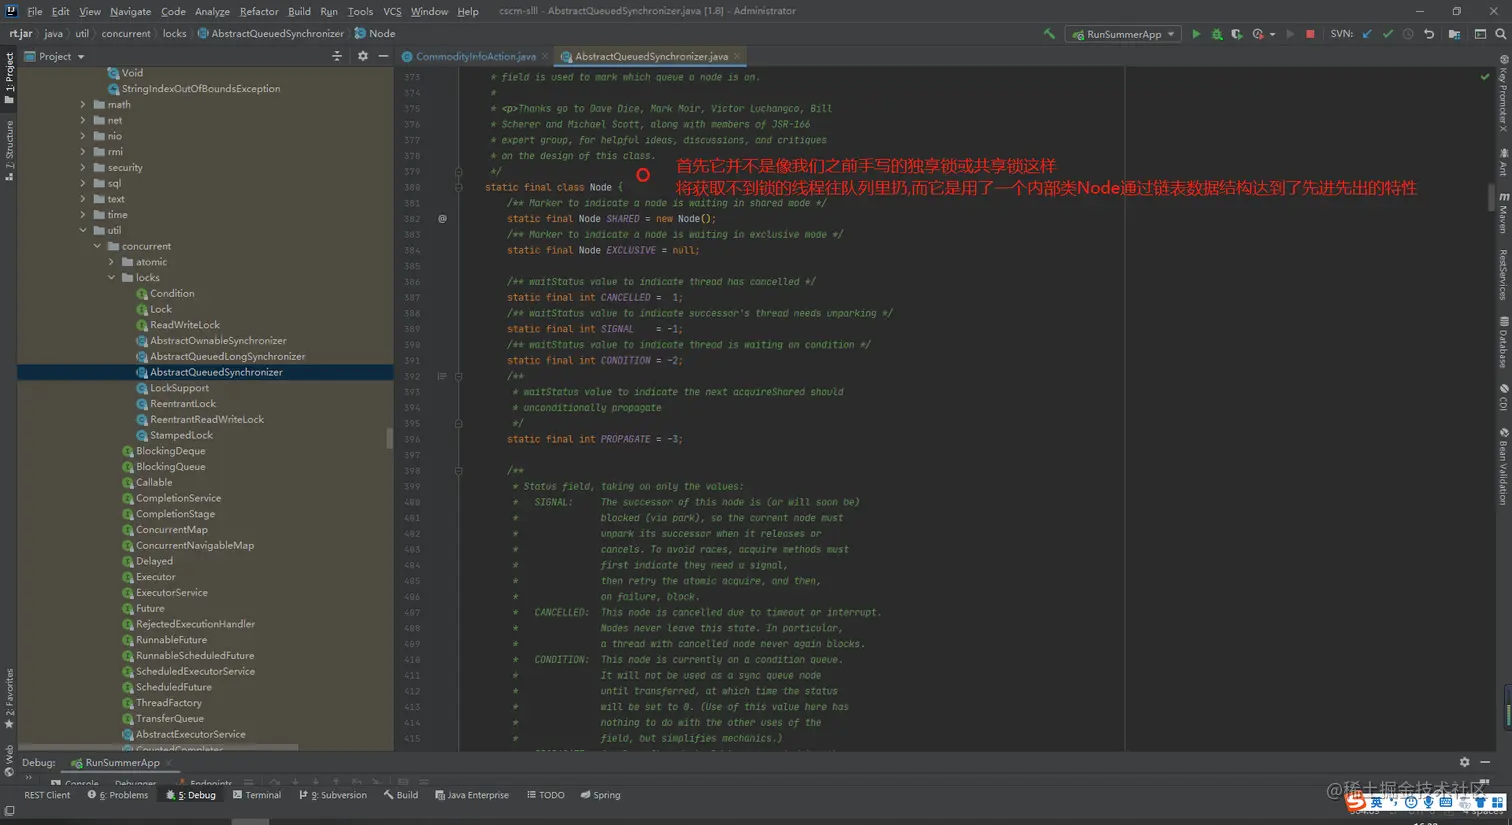Collapse the locks folder

tap(111, 278)
